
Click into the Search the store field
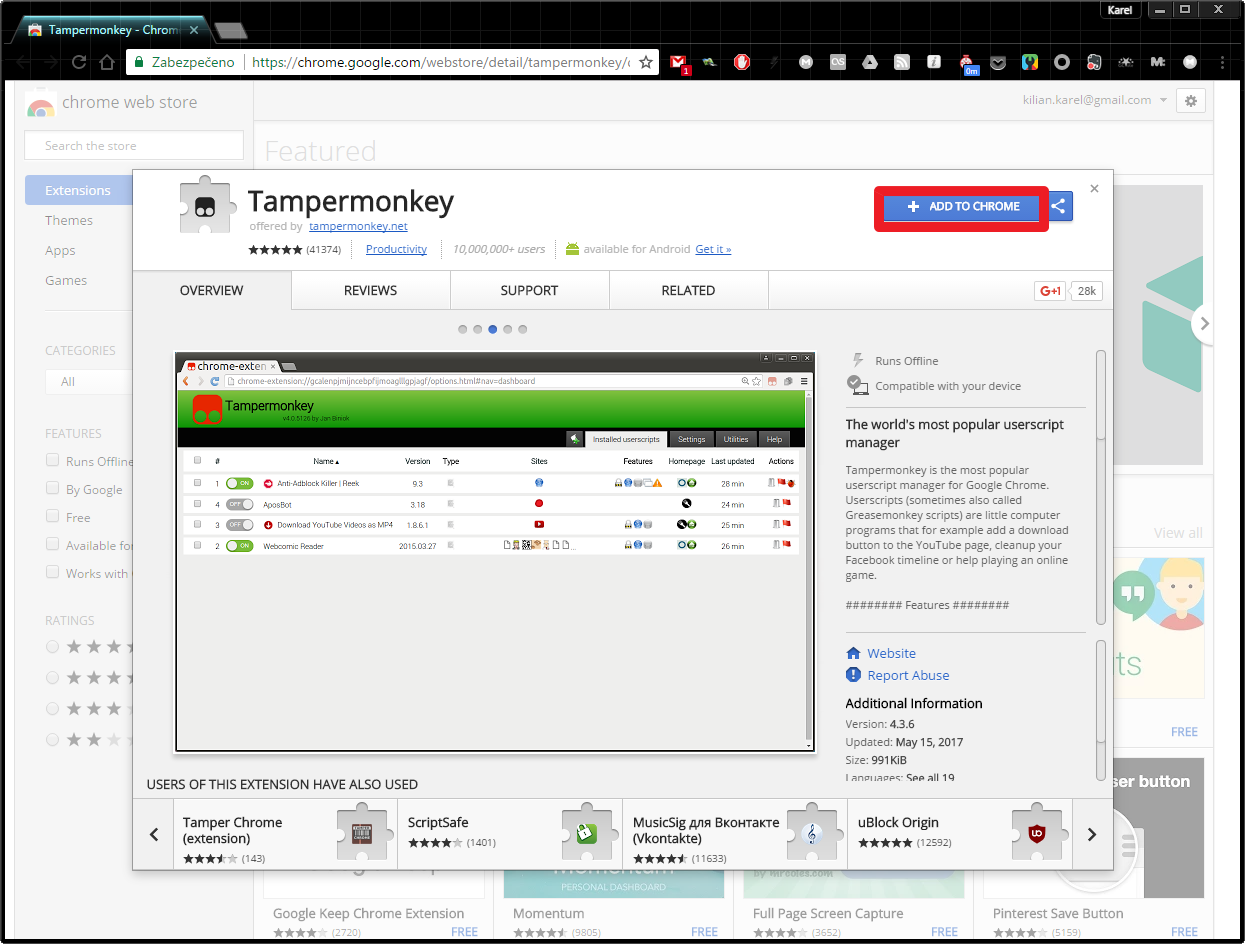click(x=134, y=145)
